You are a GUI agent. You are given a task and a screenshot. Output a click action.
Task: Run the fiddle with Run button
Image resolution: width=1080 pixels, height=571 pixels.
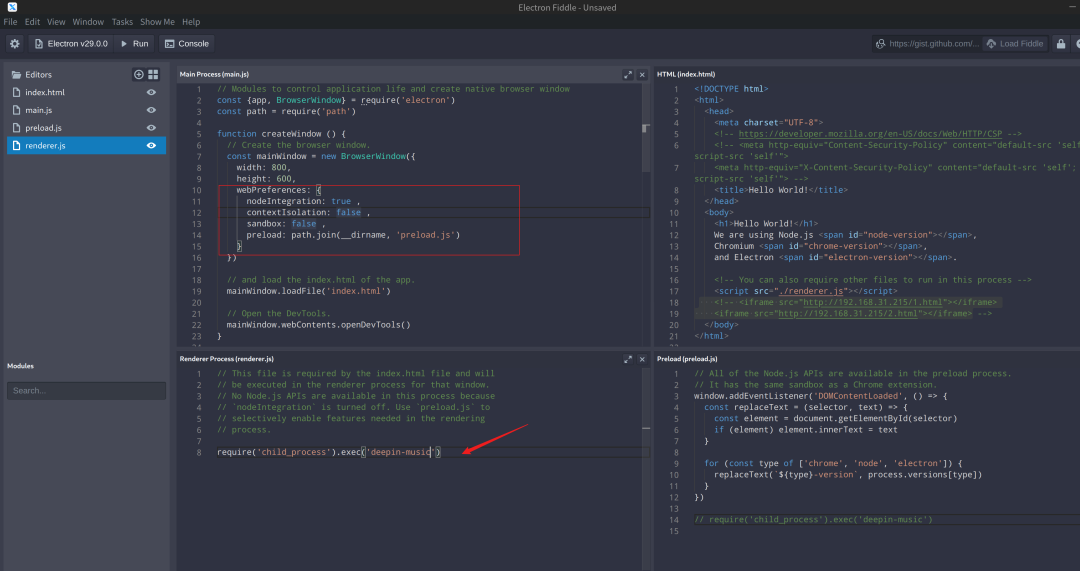134,44
